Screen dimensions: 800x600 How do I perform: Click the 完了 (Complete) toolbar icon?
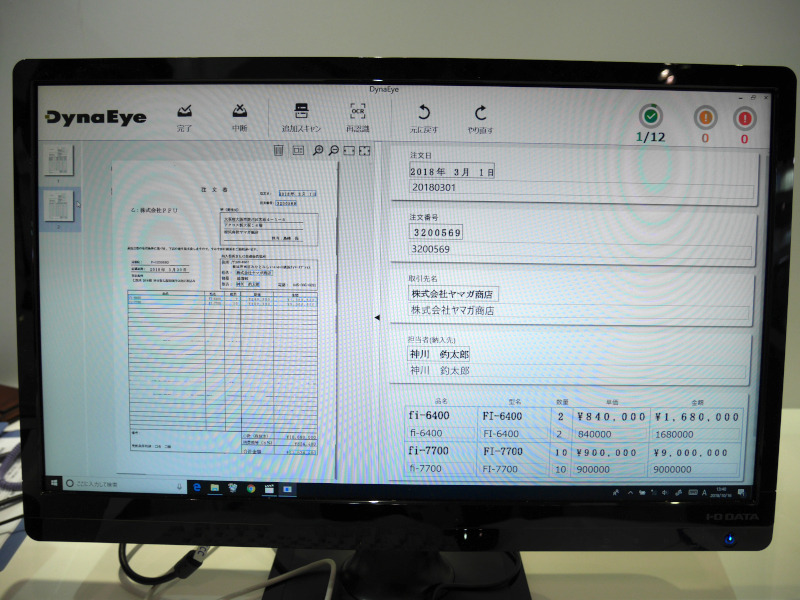[x=184, y=118]
